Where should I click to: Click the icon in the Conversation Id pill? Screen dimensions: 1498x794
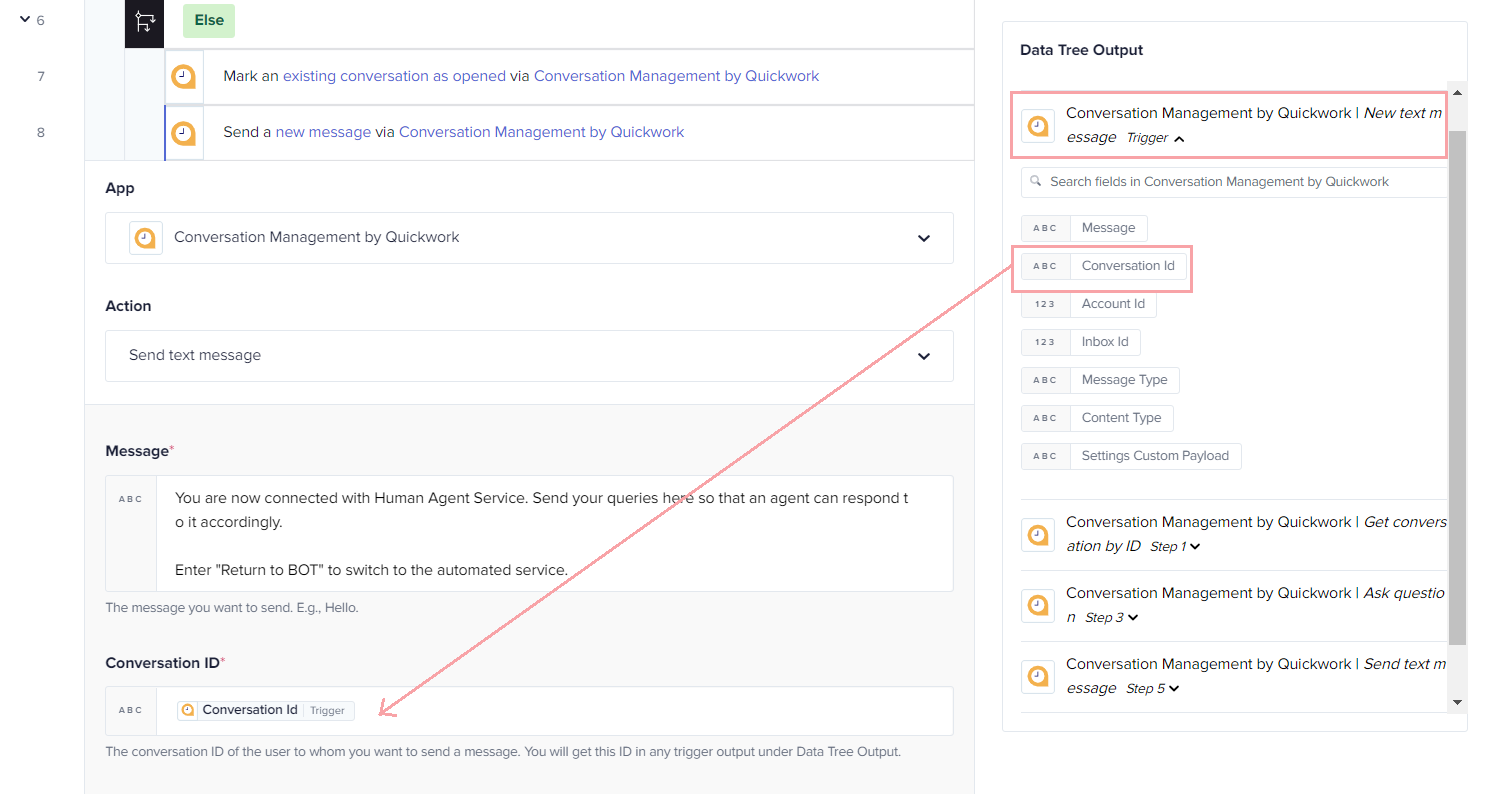(188, 710)
